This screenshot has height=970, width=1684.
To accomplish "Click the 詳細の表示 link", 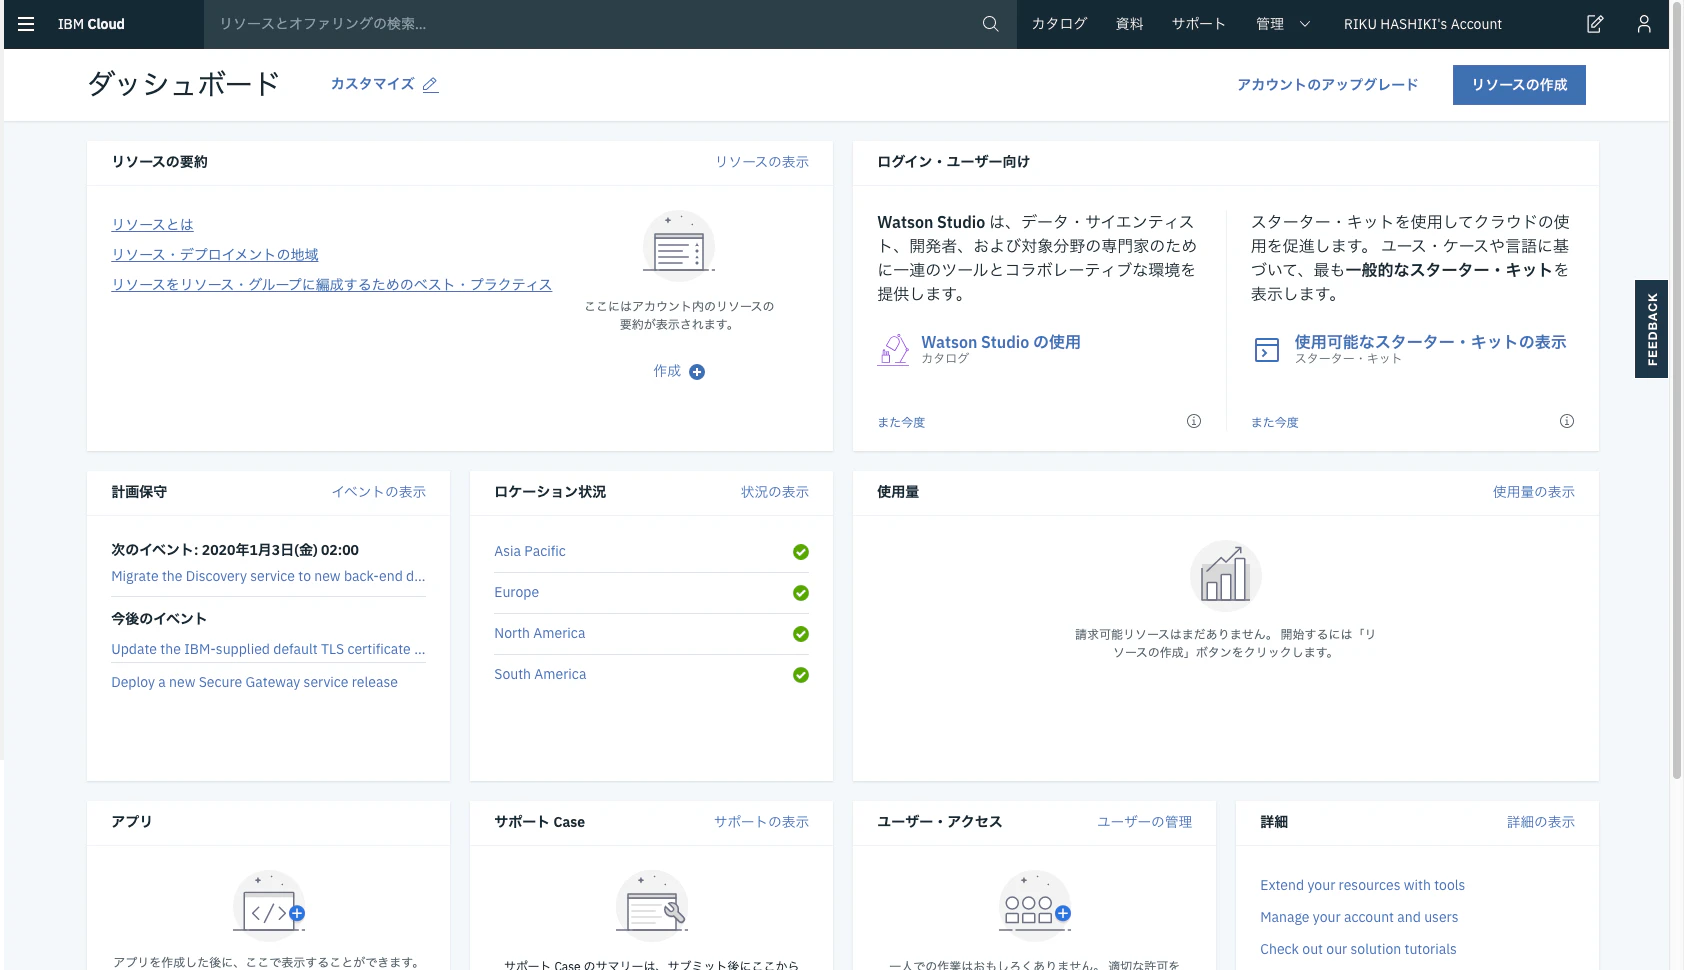I will coord(1541,822).
